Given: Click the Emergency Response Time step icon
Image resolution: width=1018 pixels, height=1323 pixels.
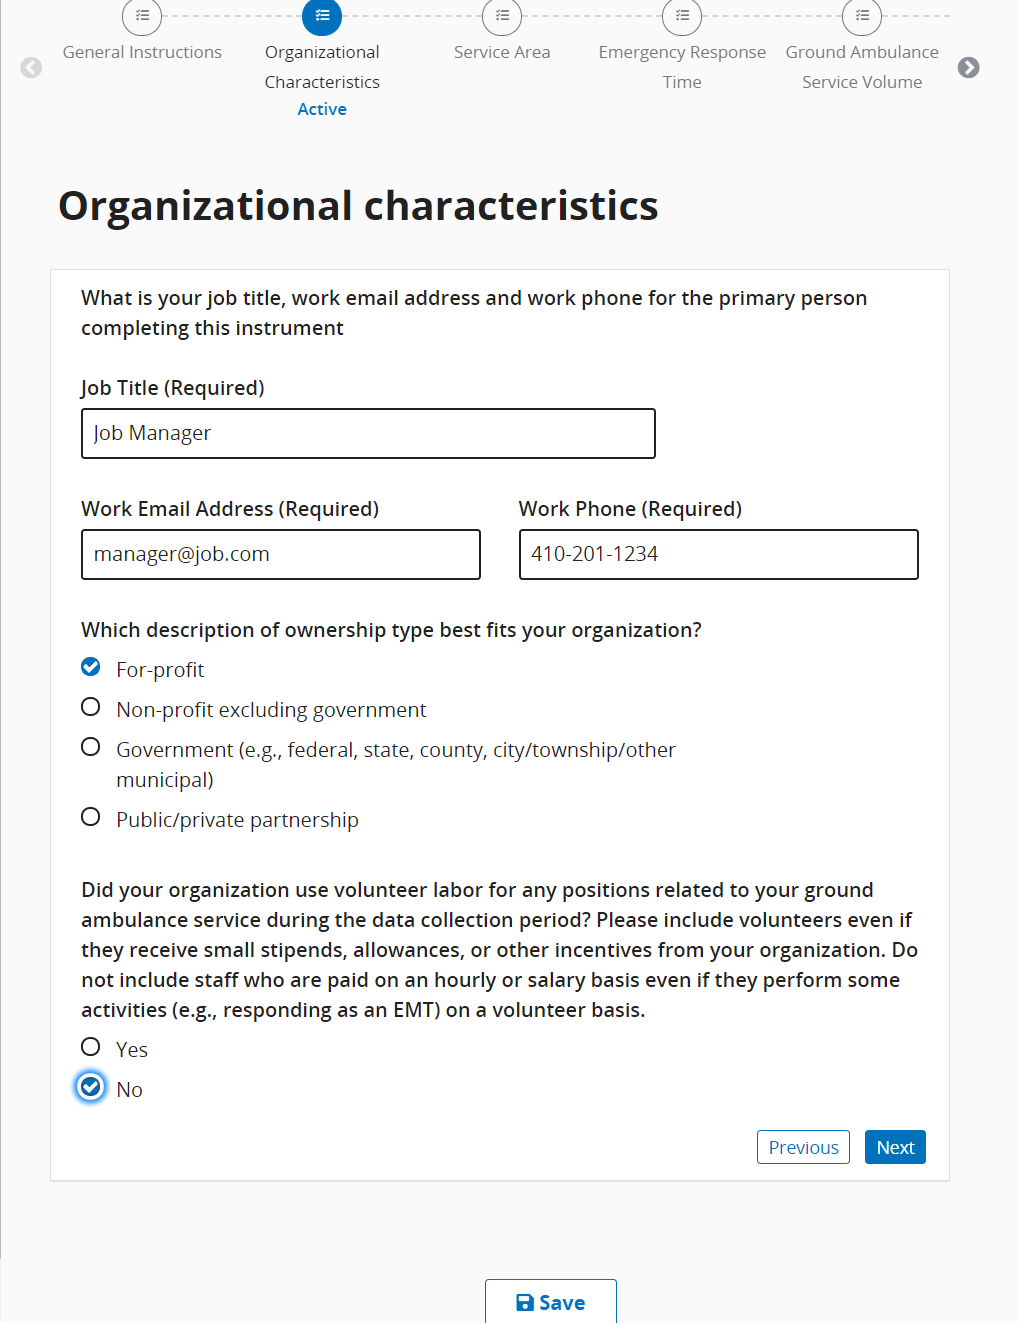Looking at the screenshot, I should (682, 16).
